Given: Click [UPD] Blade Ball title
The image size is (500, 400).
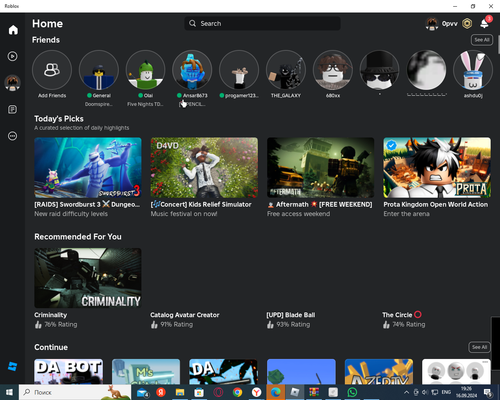Looking at the screenshot, I should click(291, 315).
